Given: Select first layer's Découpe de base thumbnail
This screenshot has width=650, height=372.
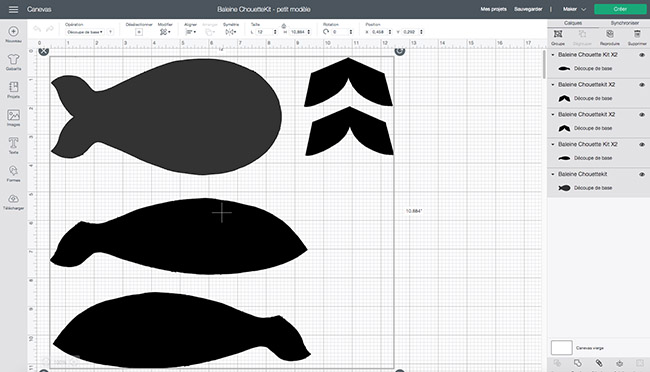Looking at the screenshot, I should (x=564, y=68).
